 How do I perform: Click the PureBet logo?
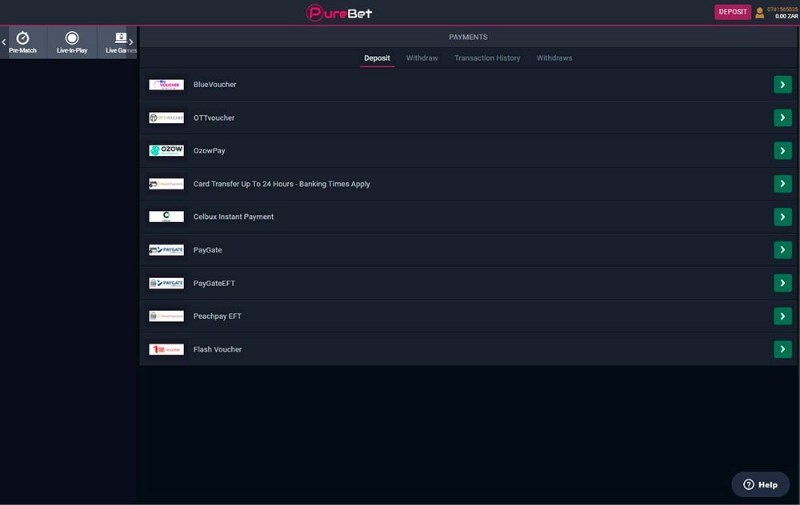tap(339, 13)
